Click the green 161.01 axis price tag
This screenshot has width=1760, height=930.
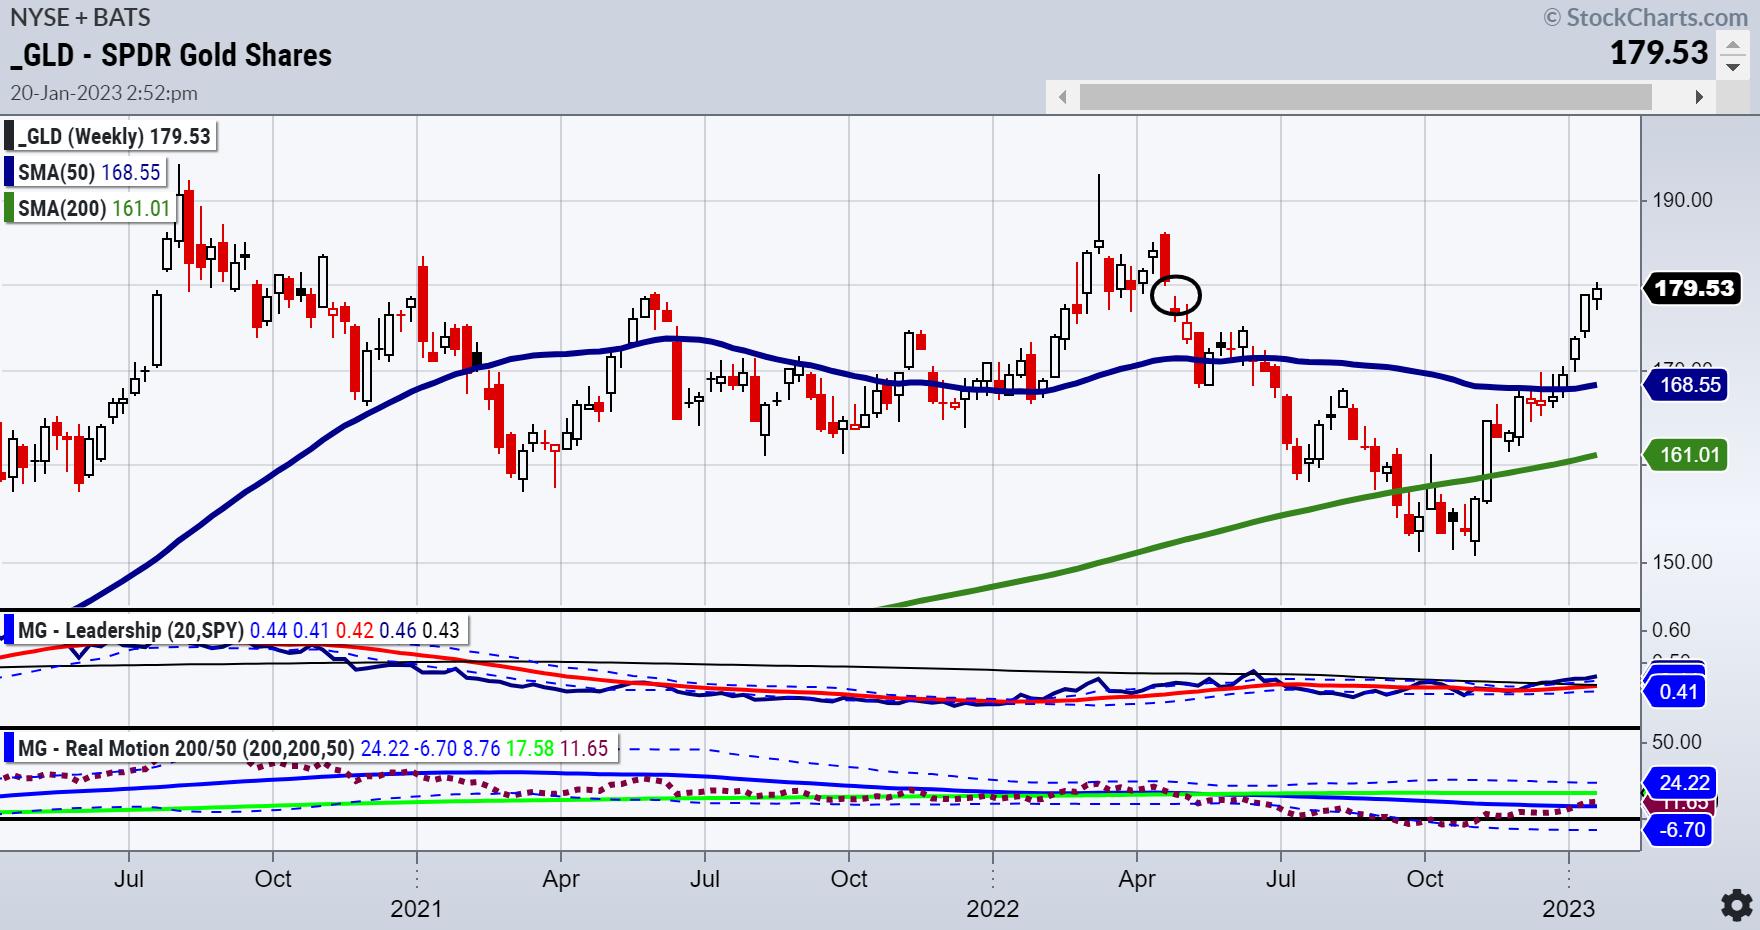[x=1689, y=456]
